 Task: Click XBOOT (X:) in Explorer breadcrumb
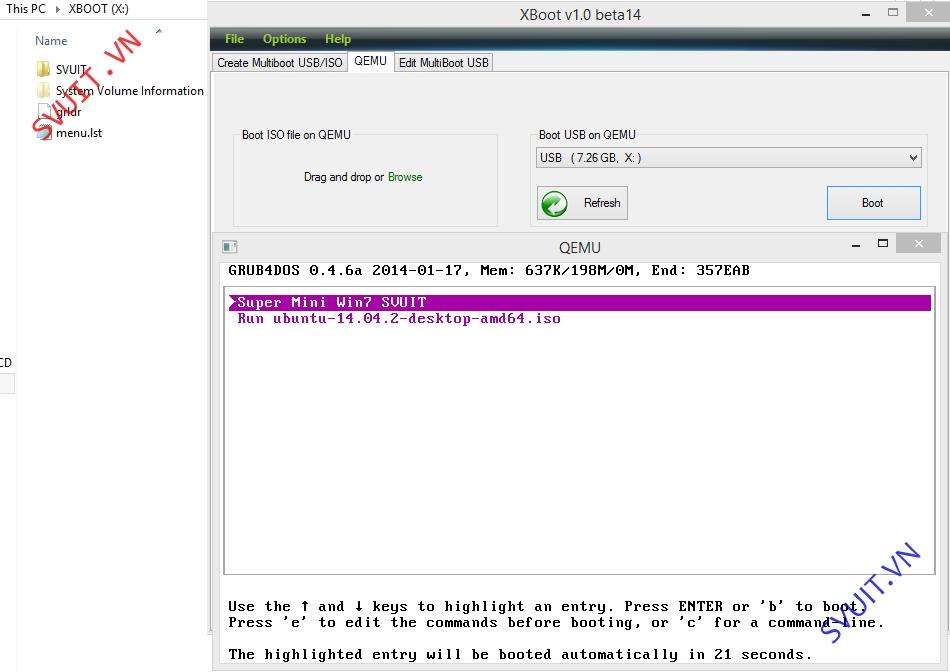coord(98,9)
